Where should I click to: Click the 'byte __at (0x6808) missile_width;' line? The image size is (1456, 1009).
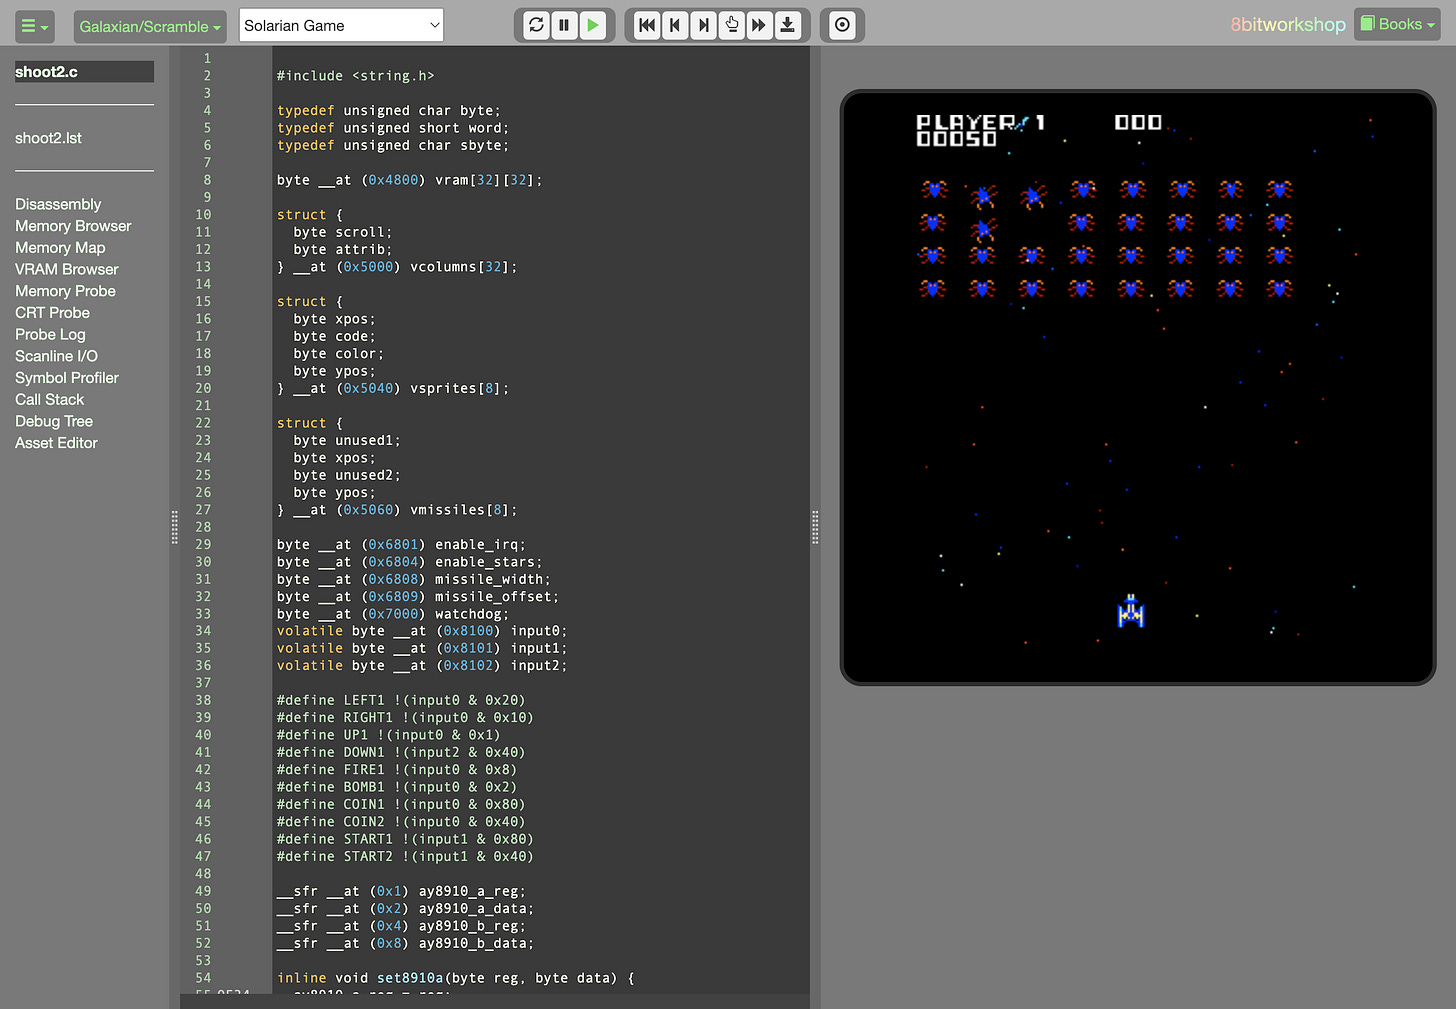click(x=414, y=579)
